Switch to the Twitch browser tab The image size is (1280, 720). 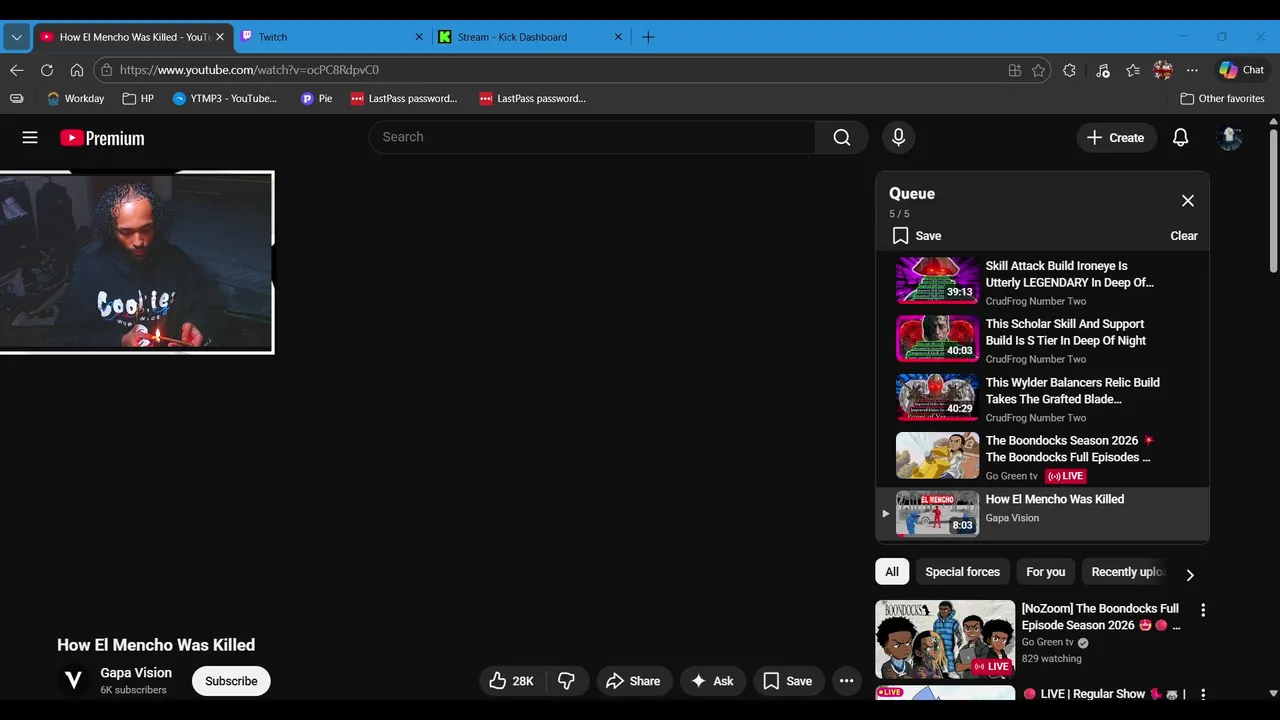point(334,37)
